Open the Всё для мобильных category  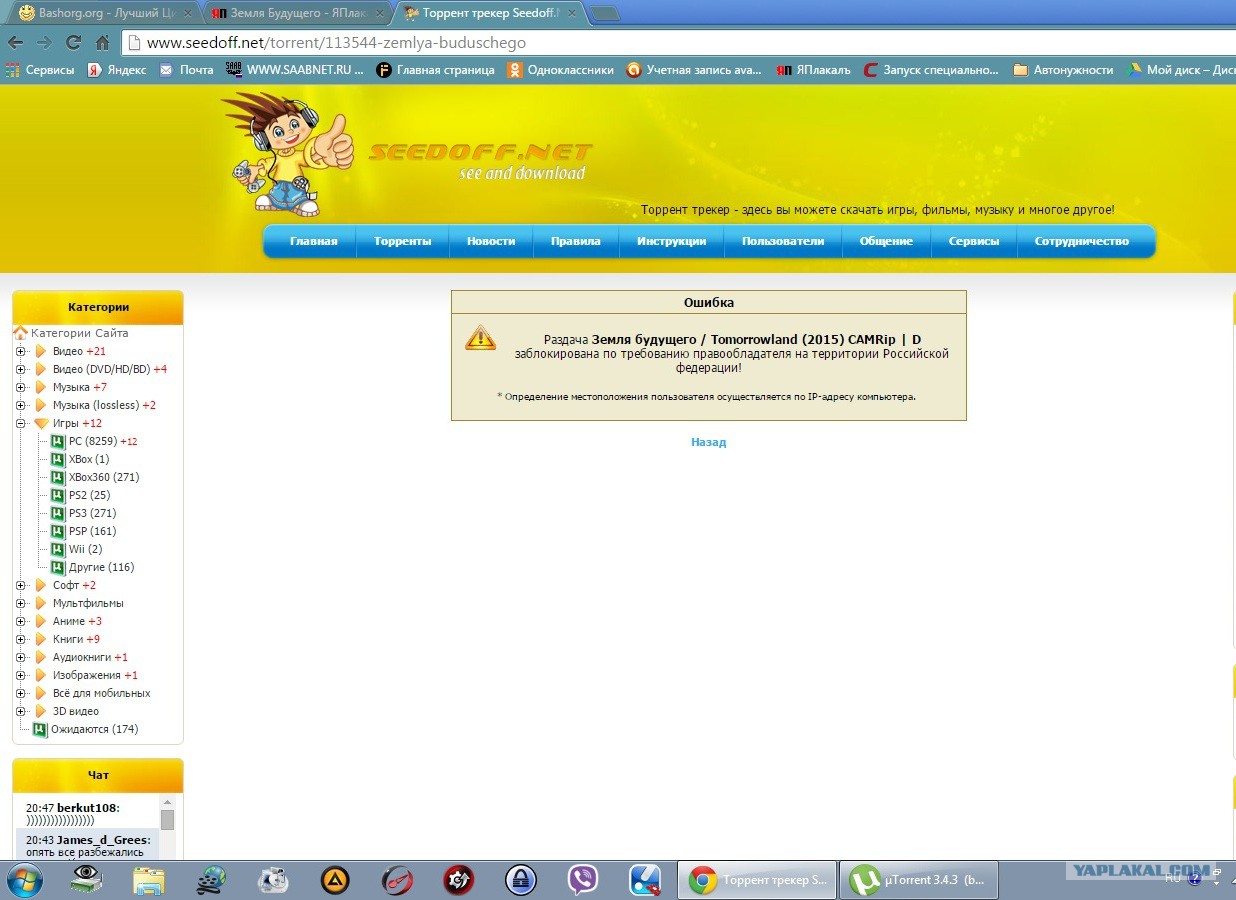point(101,693)
